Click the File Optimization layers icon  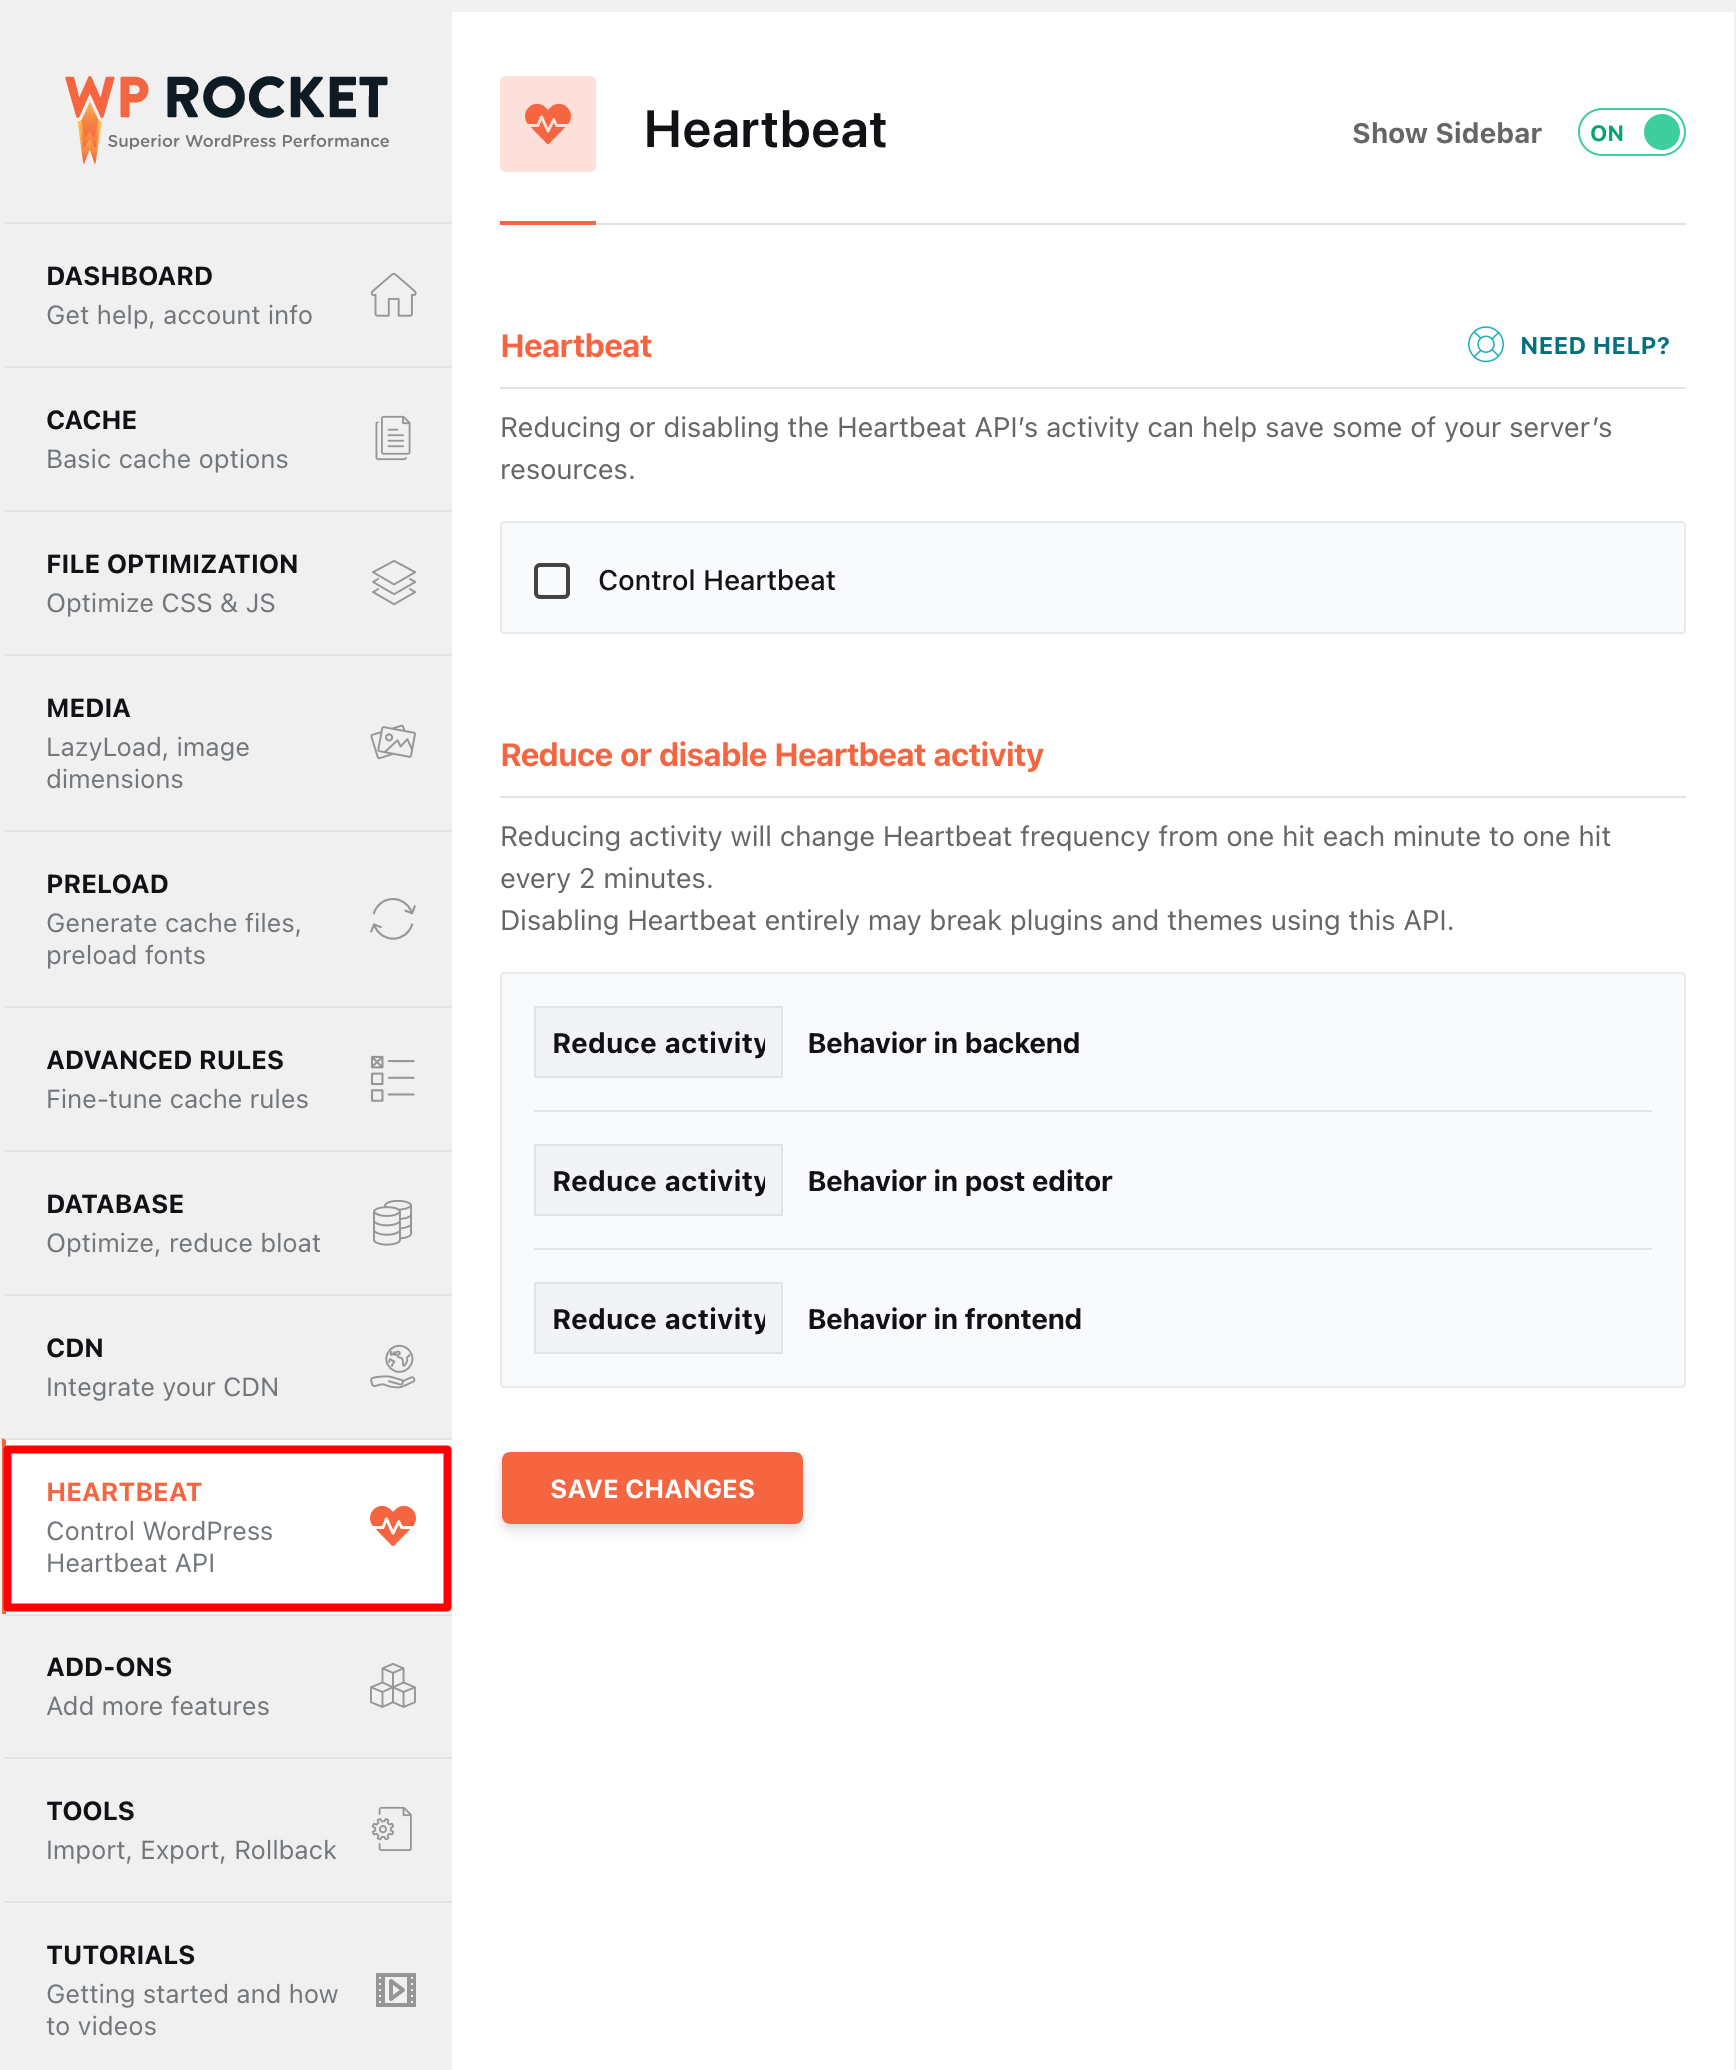[x=393, y=582]
